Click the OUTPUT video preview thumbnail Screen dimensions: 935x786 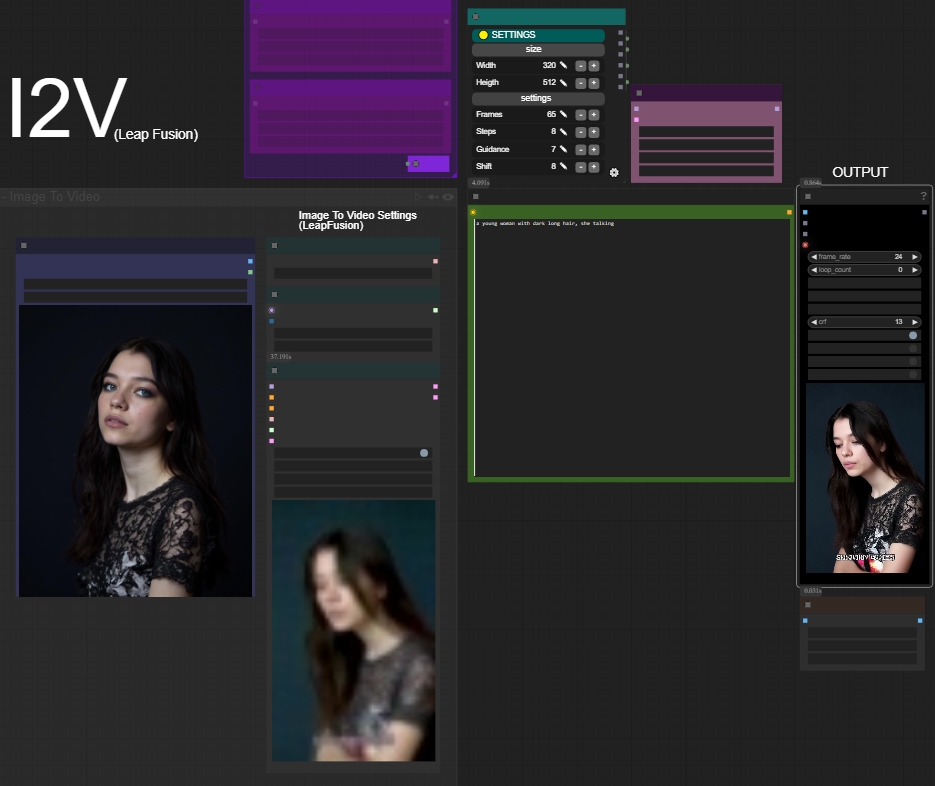[x=865, y=478]
